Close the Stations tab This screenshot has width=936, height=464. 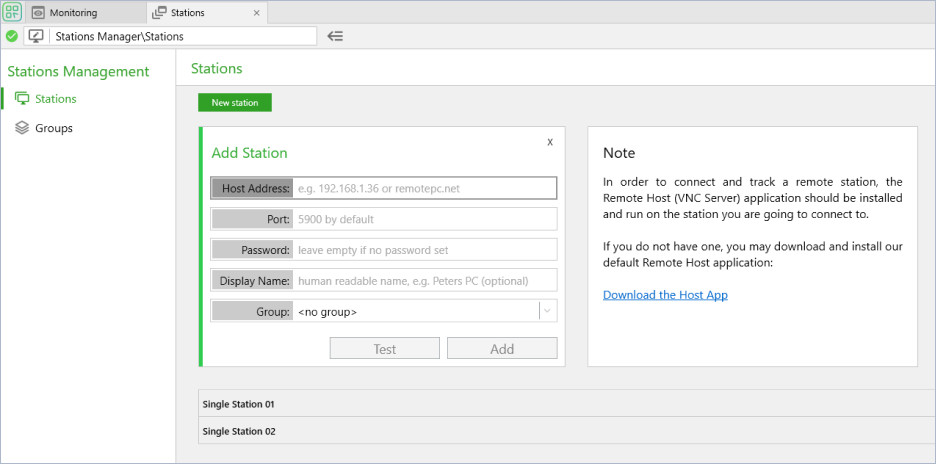click(256, 13)
